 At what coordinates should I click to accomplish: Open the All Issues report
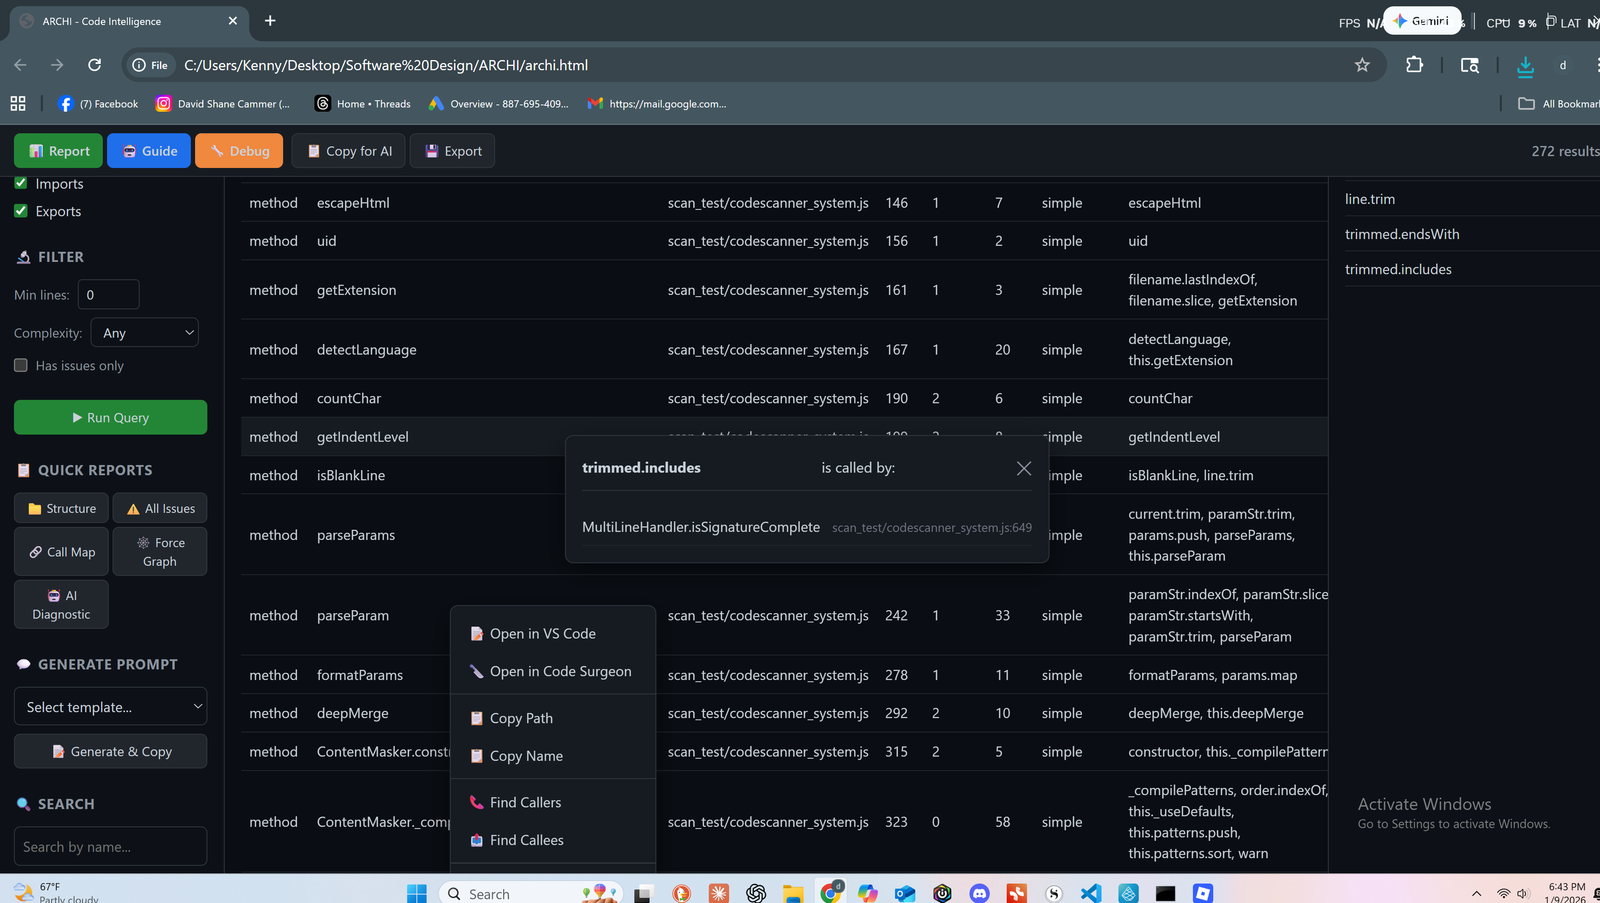(x=159, y=508)
